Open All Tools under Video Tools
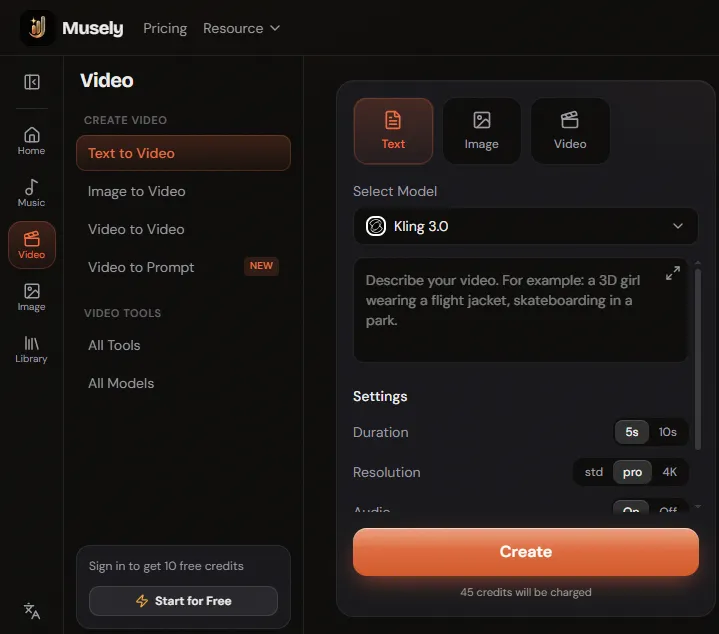 pyautogui.click(x=183, y=345)
